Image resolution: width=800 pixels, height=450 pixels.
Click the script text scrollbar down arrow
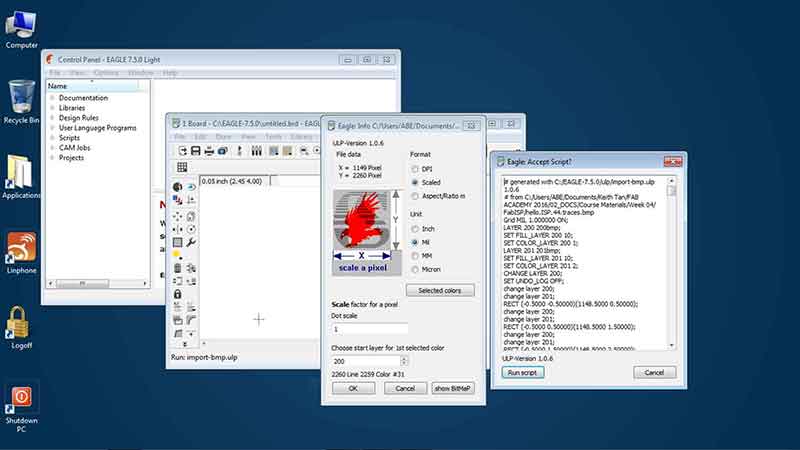point(671,345)
